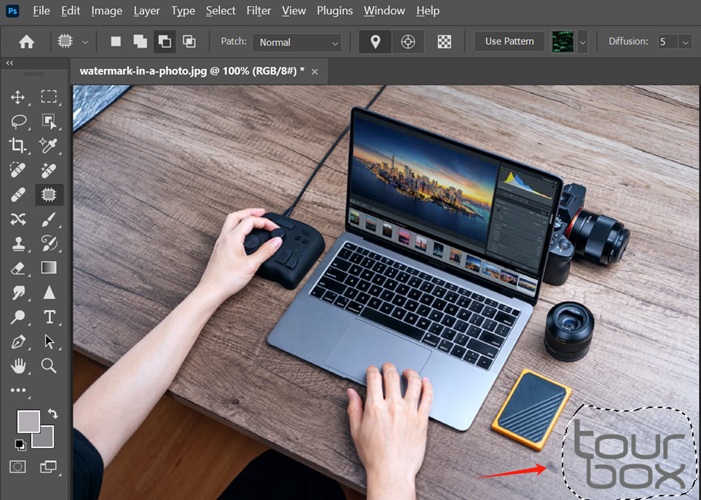Select the Pen tool
The height and width of the screenshot is (500, 701).
[x=18, y=342]
